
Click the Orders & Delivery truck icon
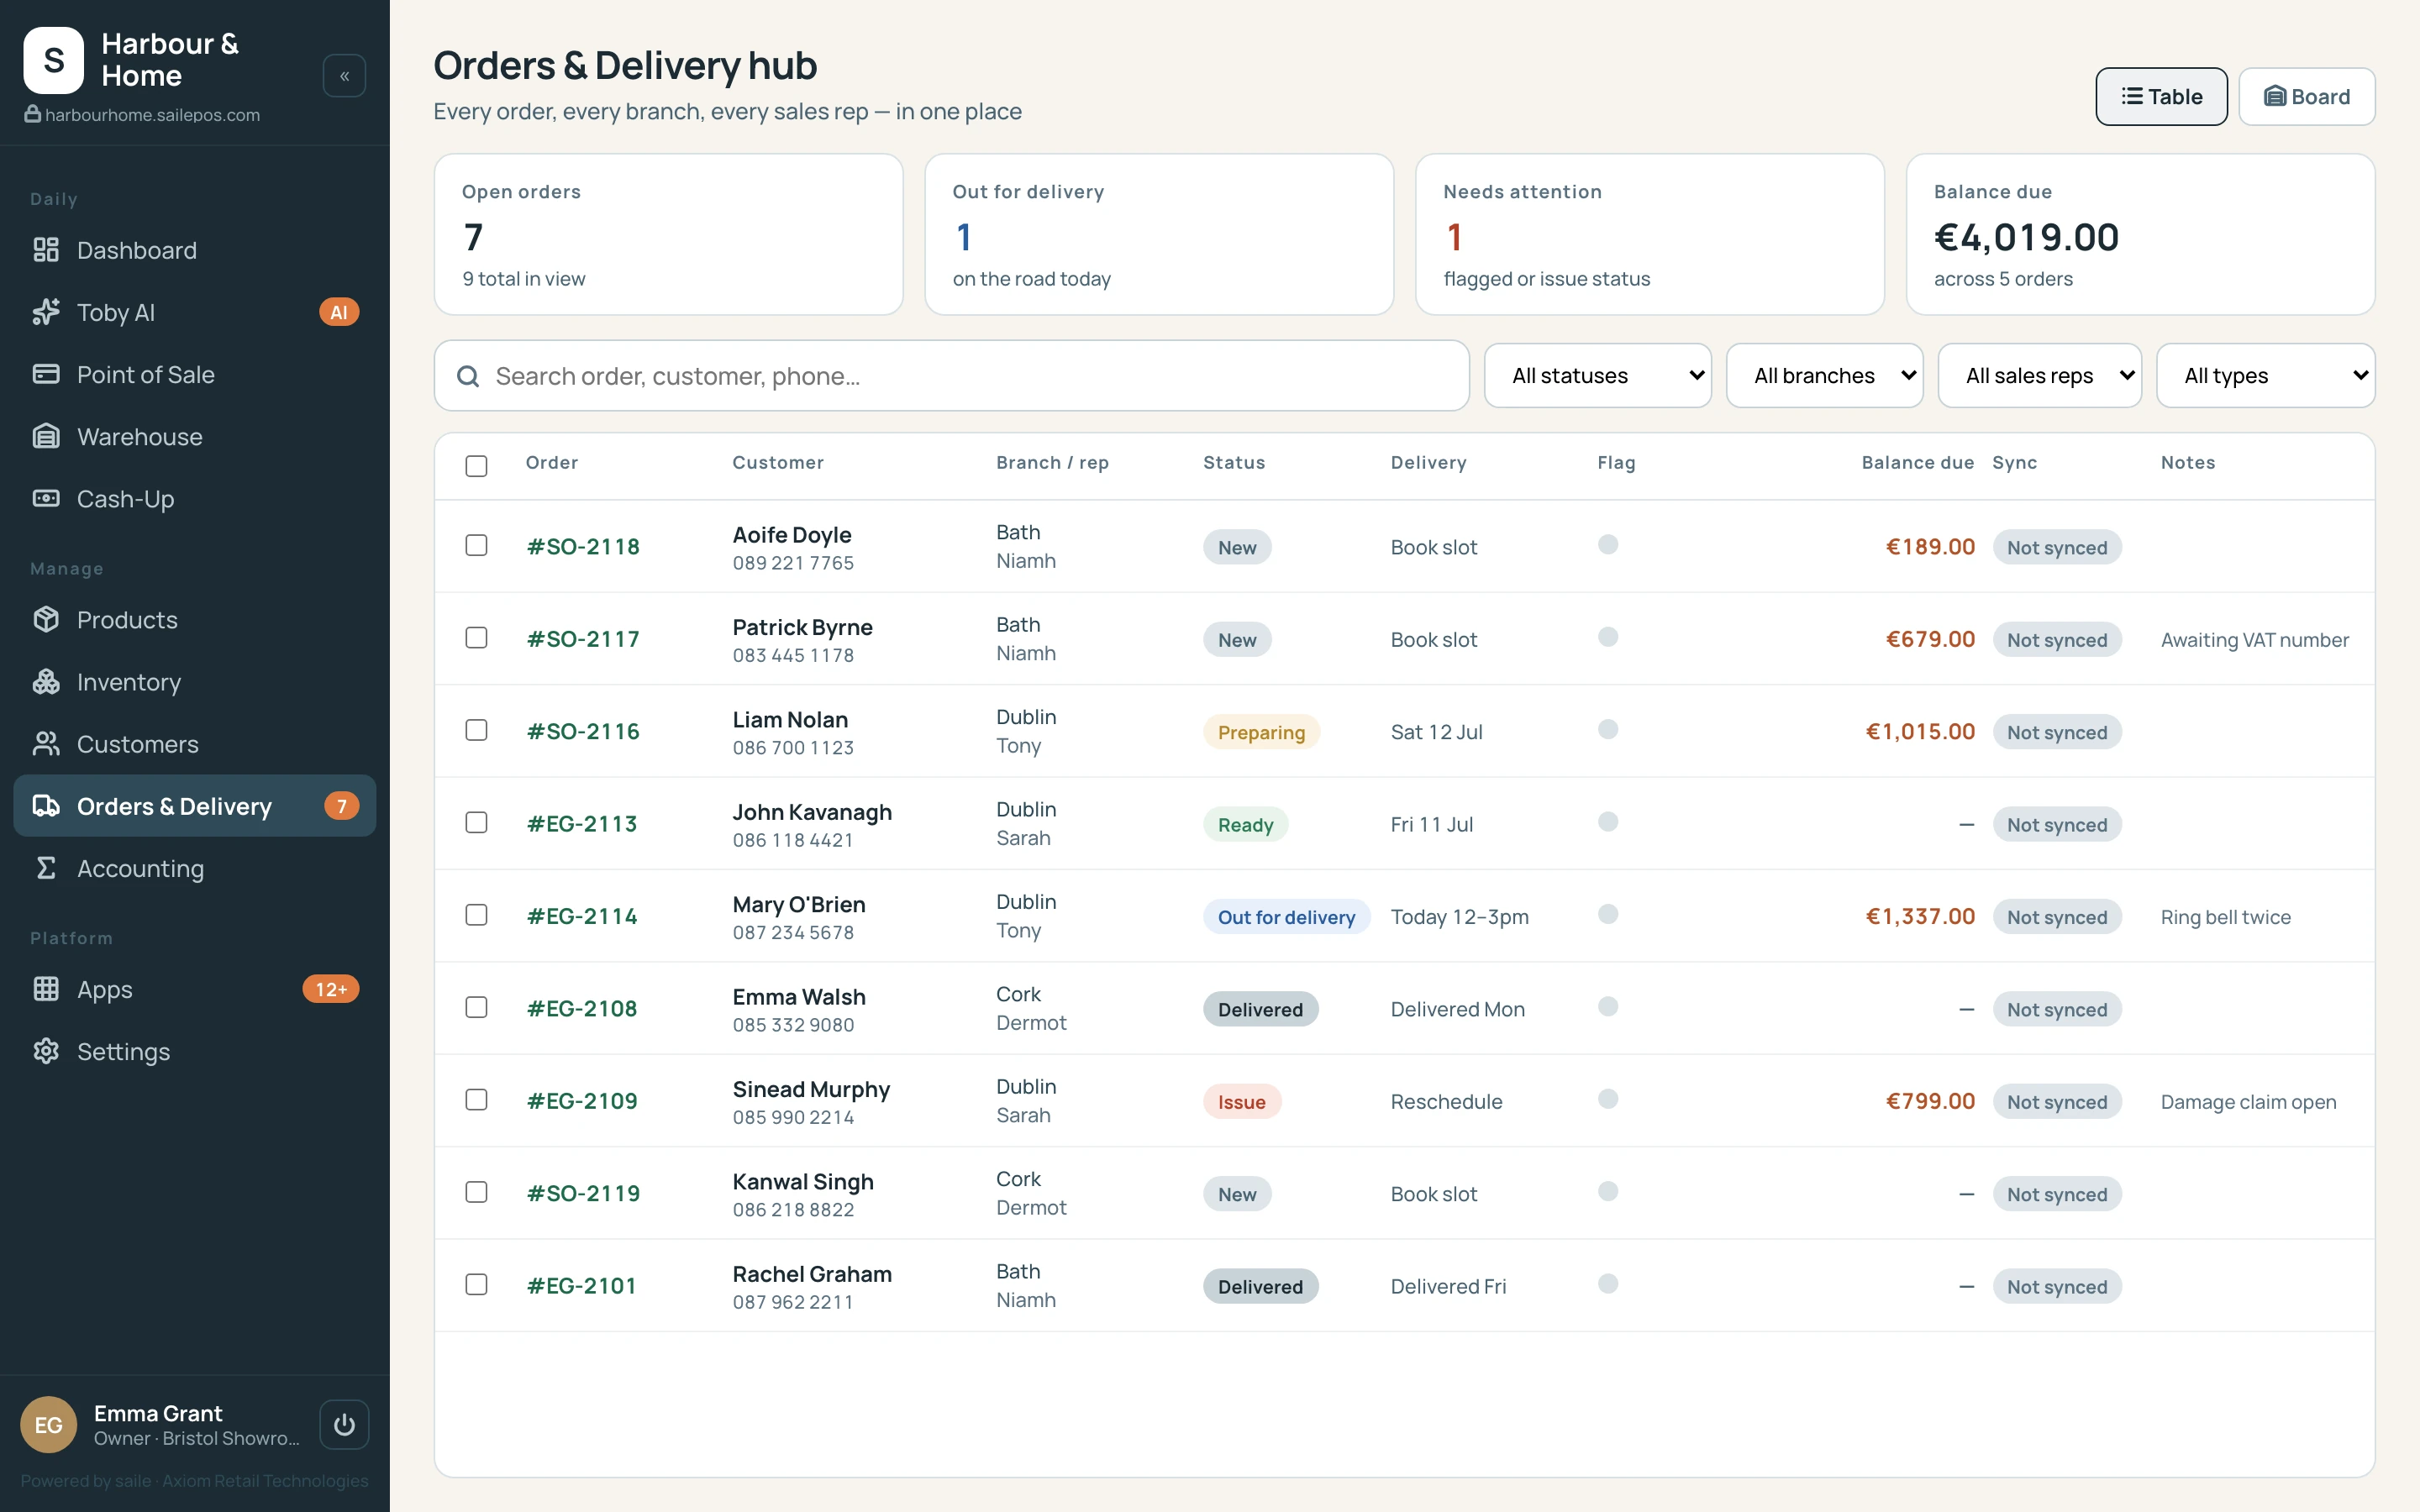point(46,806)
